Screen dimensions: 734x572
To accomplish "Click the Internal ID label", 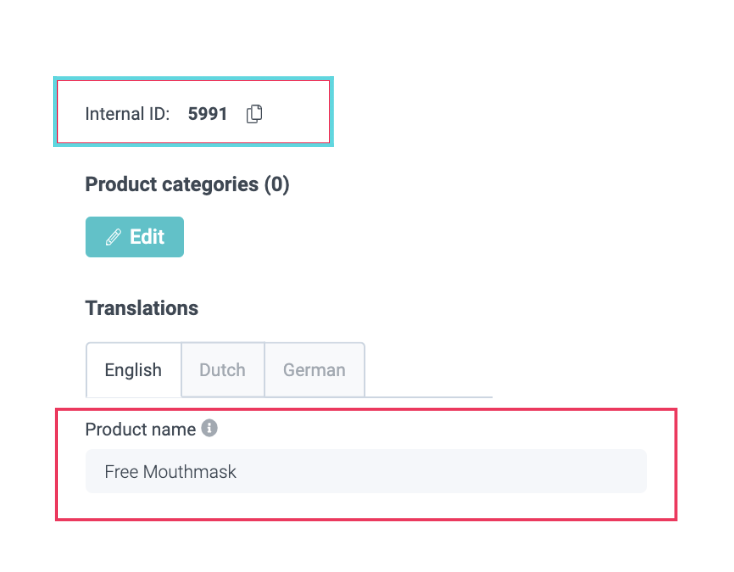I will pos(127,114).
